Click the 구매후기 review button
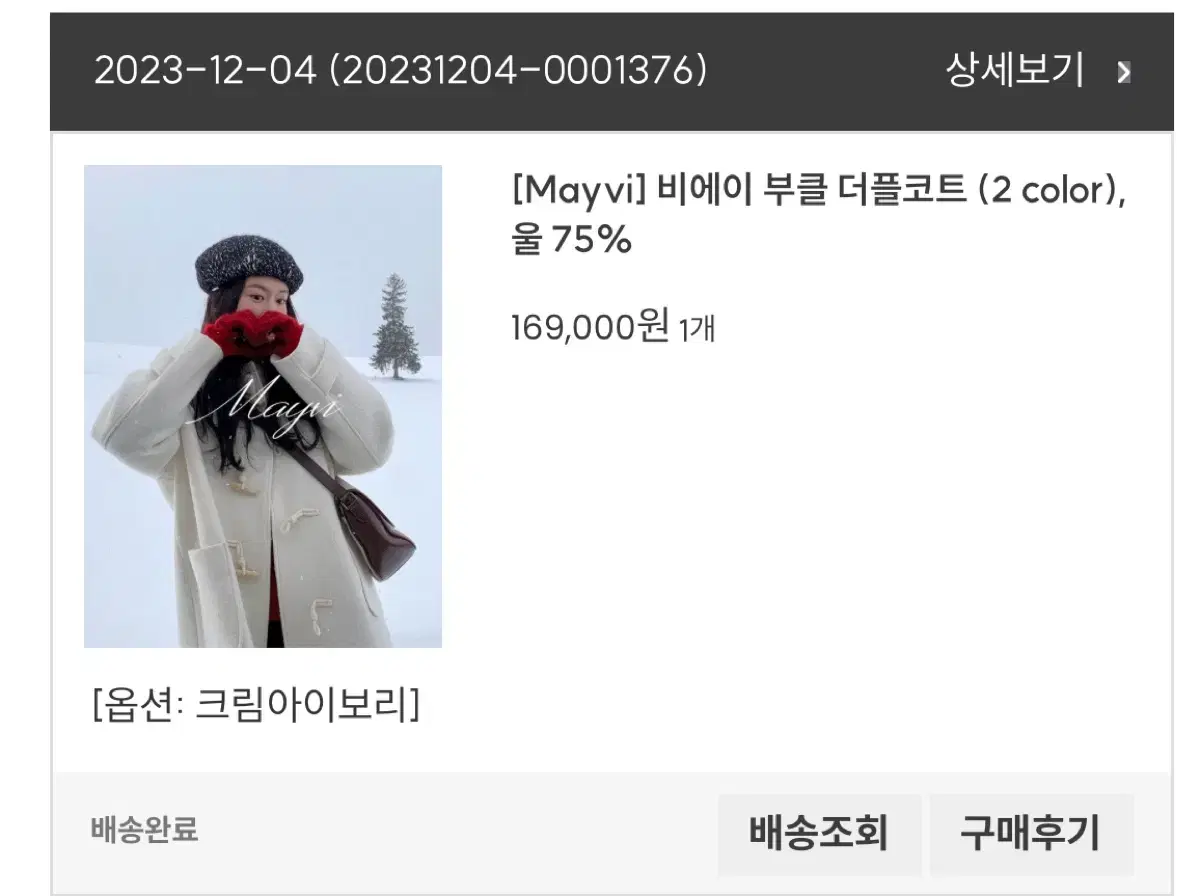Screen dimensions: 1200x896 [x=1031, y=833]
